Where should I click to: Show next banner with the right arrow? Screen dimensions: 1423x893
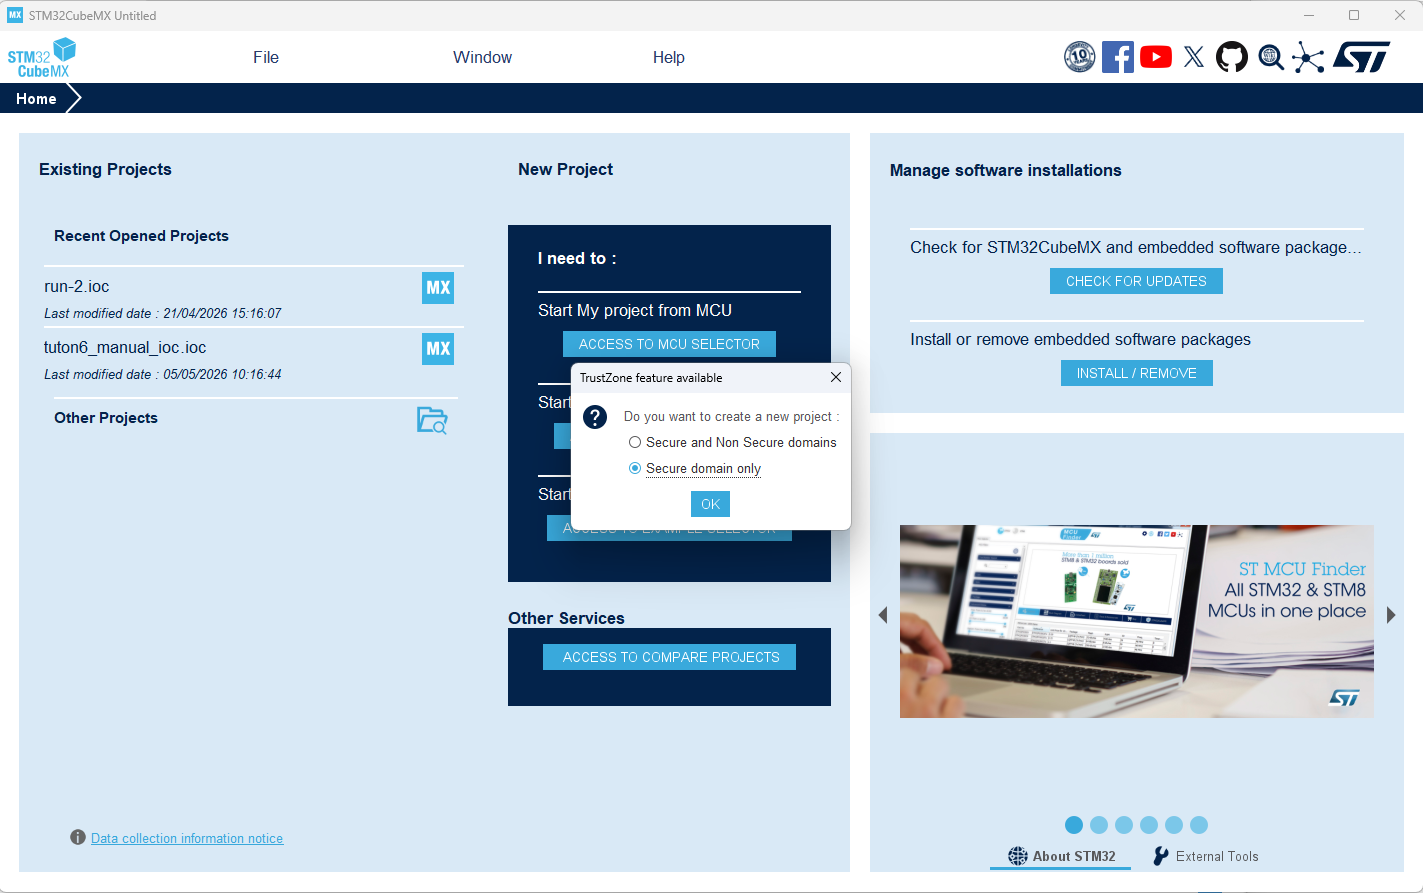(x=1391, y=615)
